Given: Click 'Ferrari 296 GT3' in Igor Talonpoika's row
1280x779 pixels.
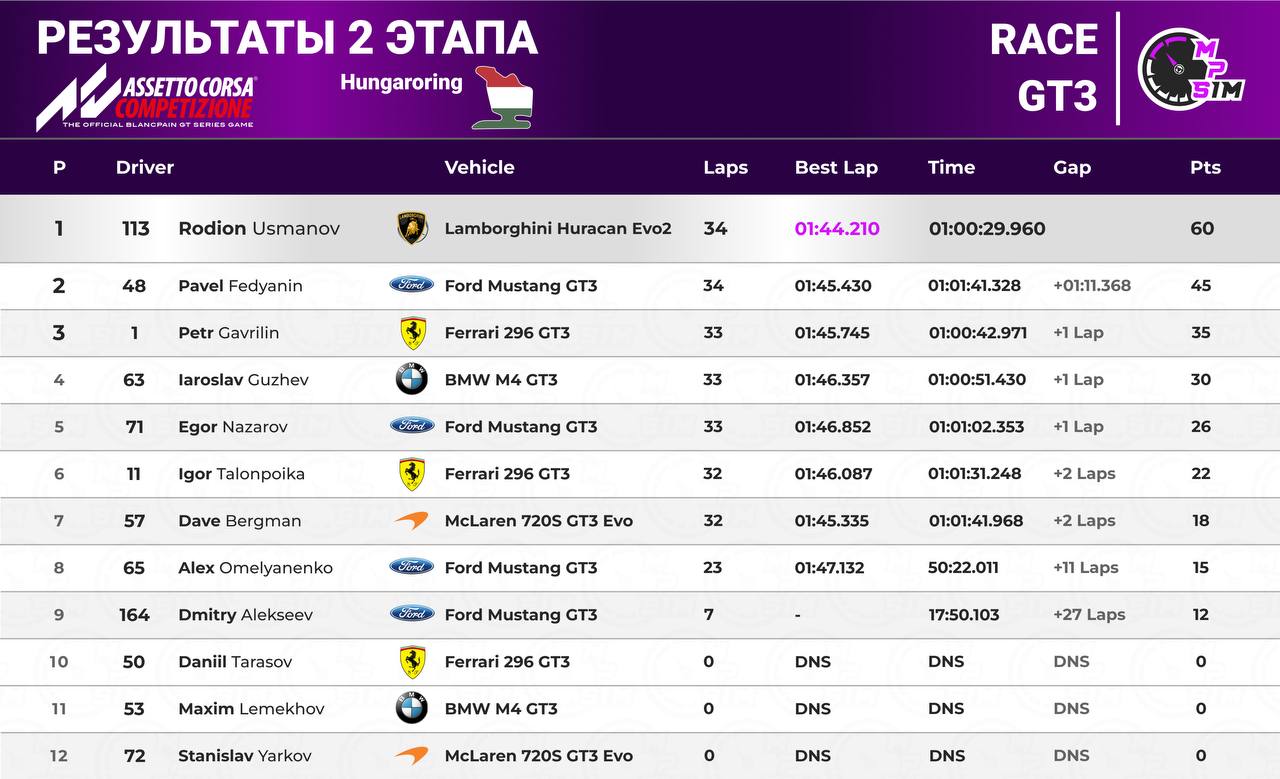Looking at the screenshot, I should click(x=507, y=474).
